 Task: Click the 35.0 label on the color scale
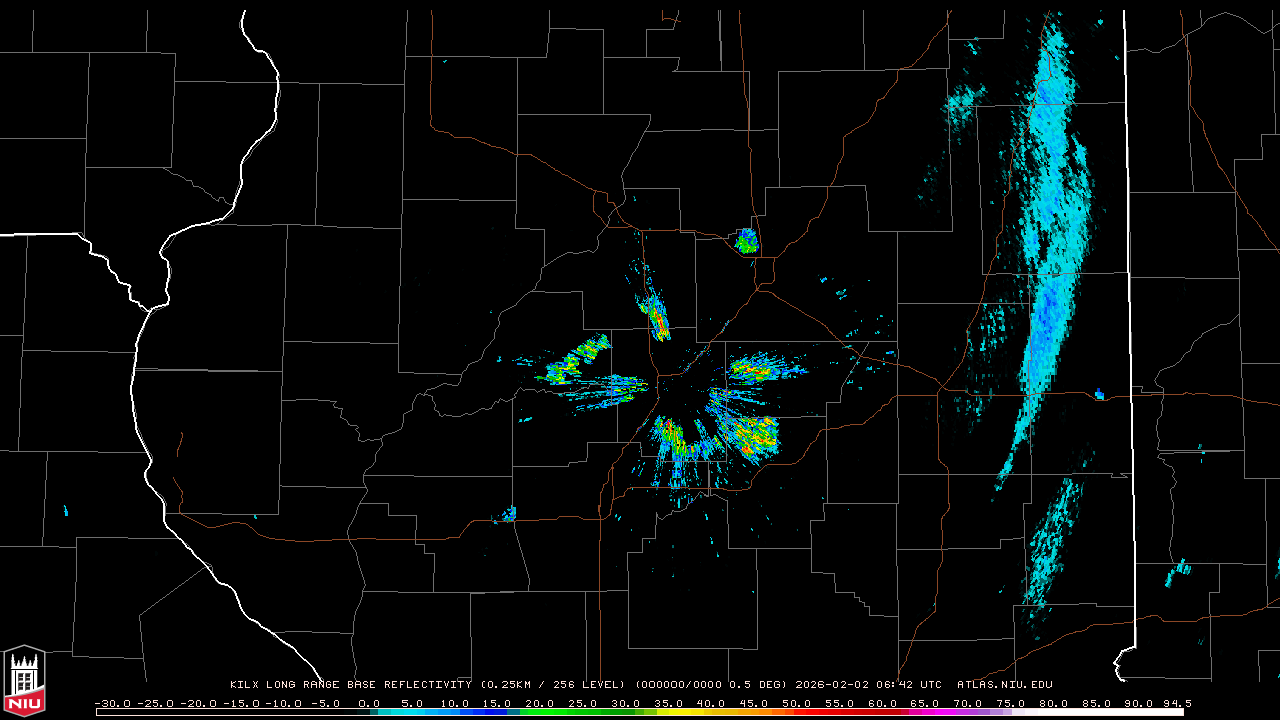click(669, 703)
